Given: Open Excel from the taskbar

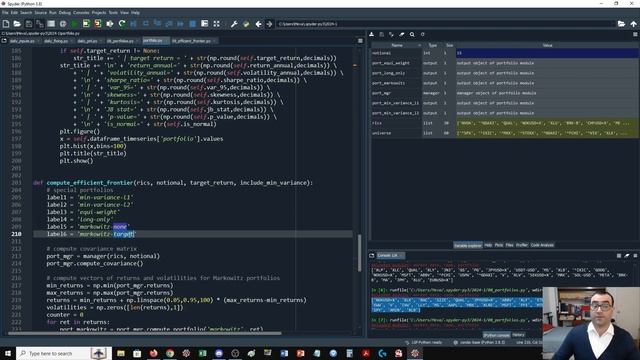Looking at the screenshot, I should click(202, 353).
